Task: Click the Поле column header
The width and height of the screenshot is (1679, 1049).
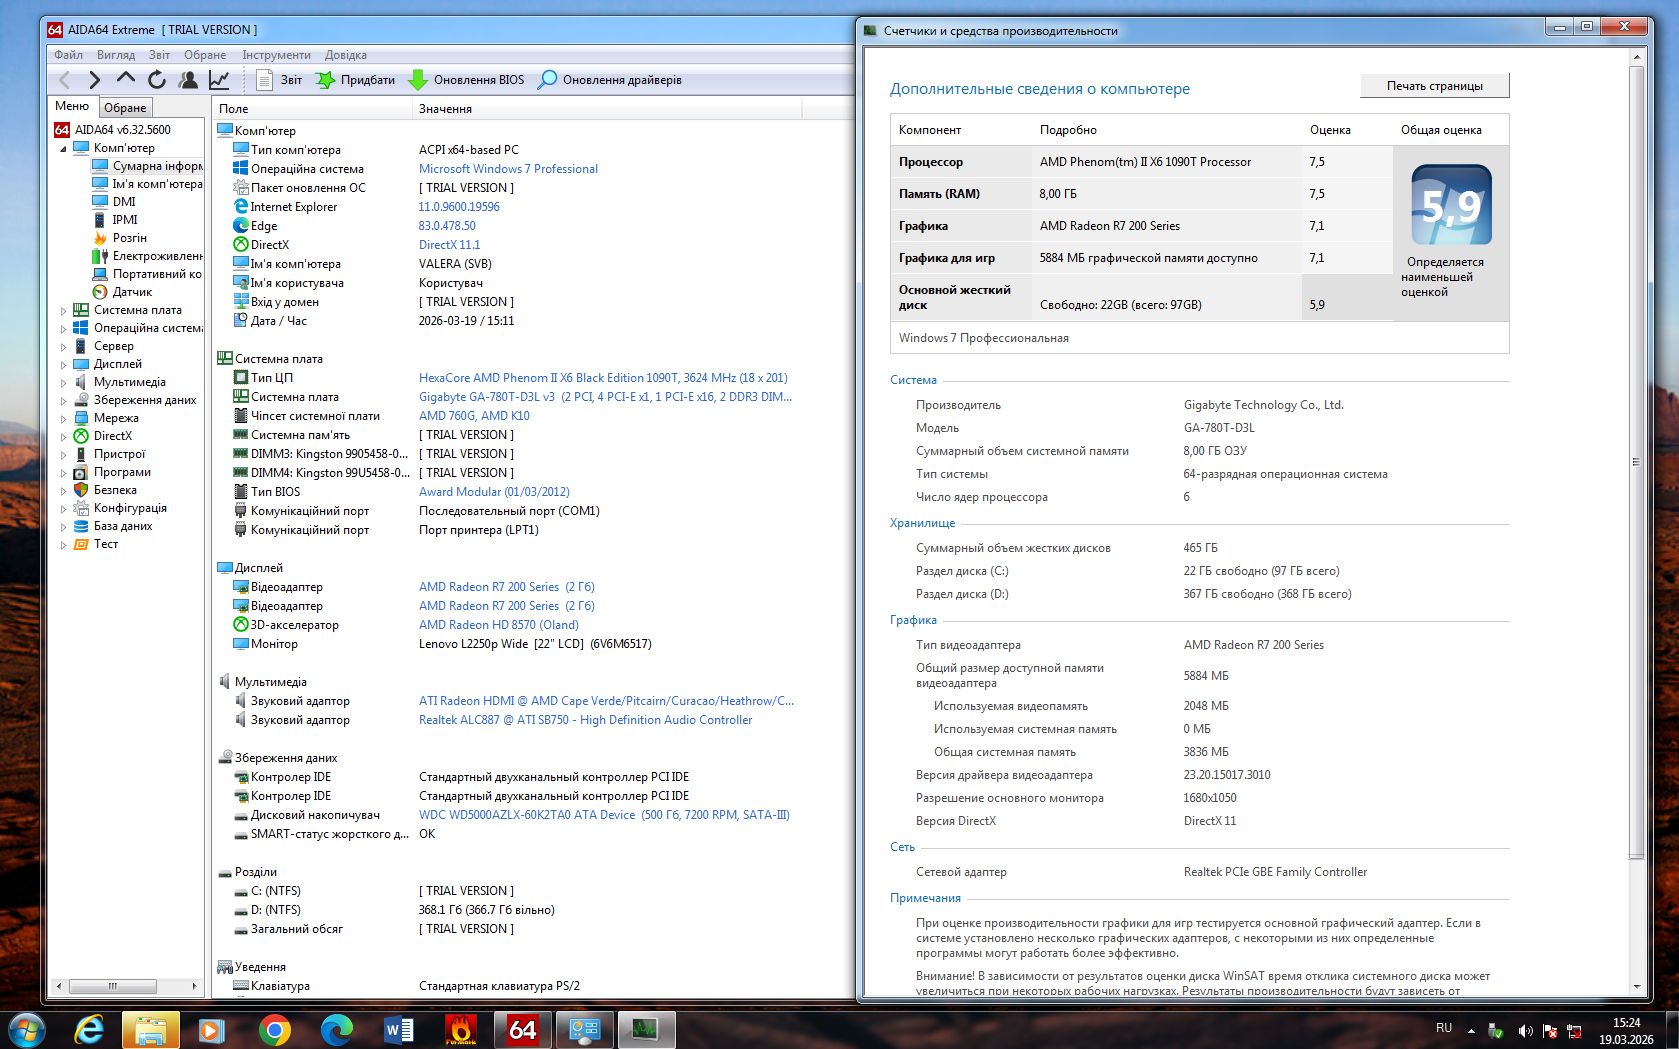Action: coord(312,108)
